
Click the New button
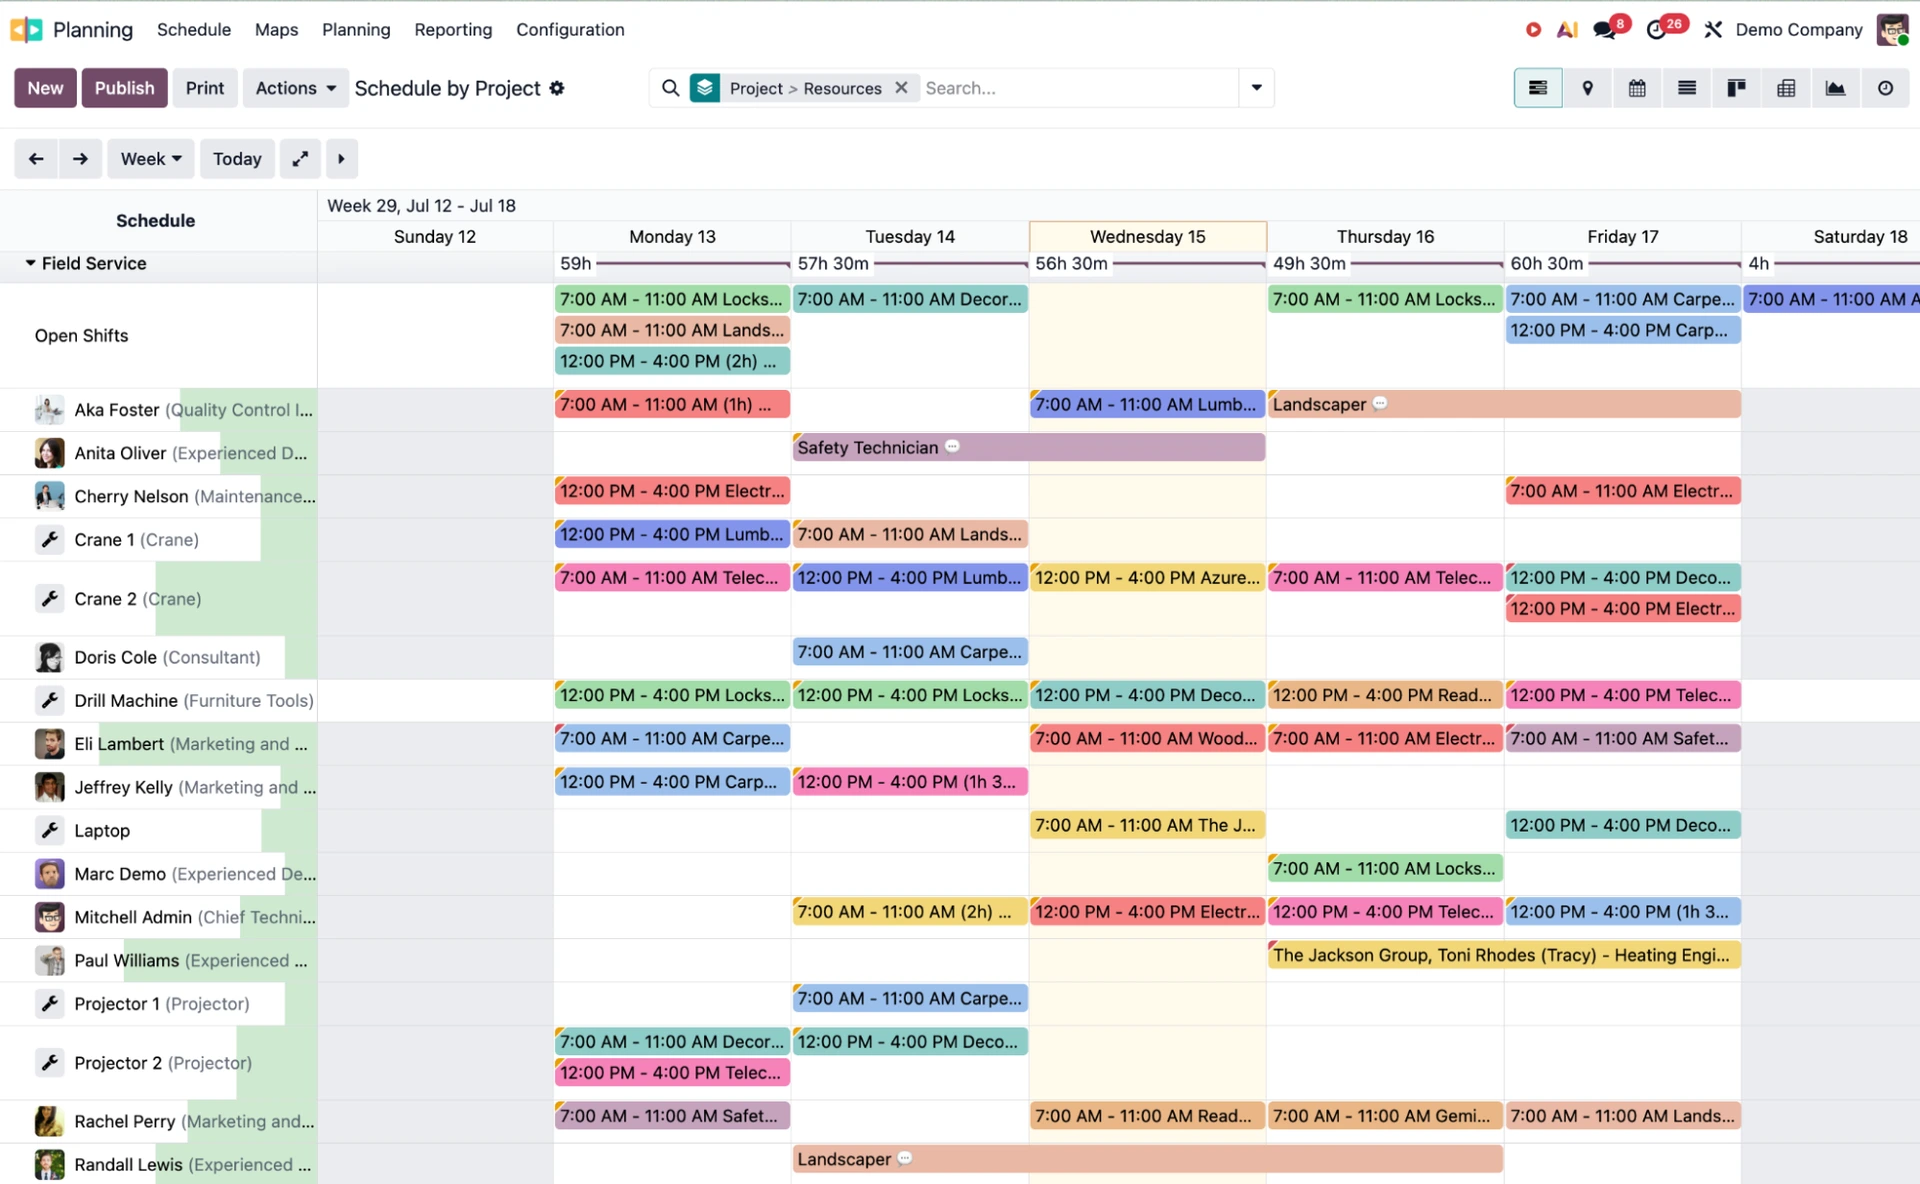tap(45, 88)
